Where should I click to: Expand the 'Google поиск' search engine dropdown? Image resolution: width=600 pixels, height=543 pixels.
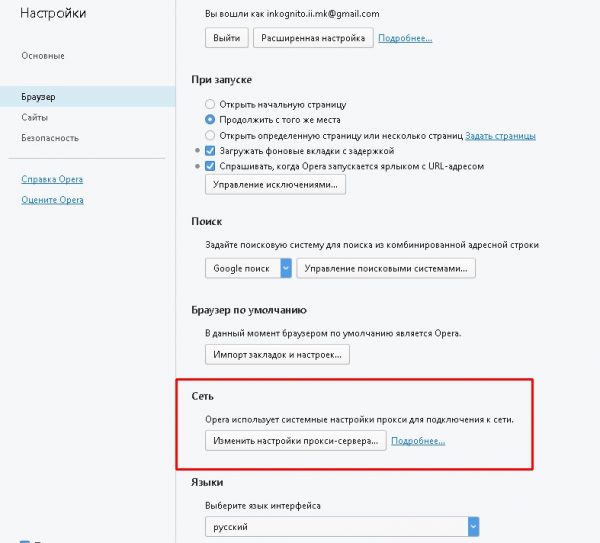[285, 268]
